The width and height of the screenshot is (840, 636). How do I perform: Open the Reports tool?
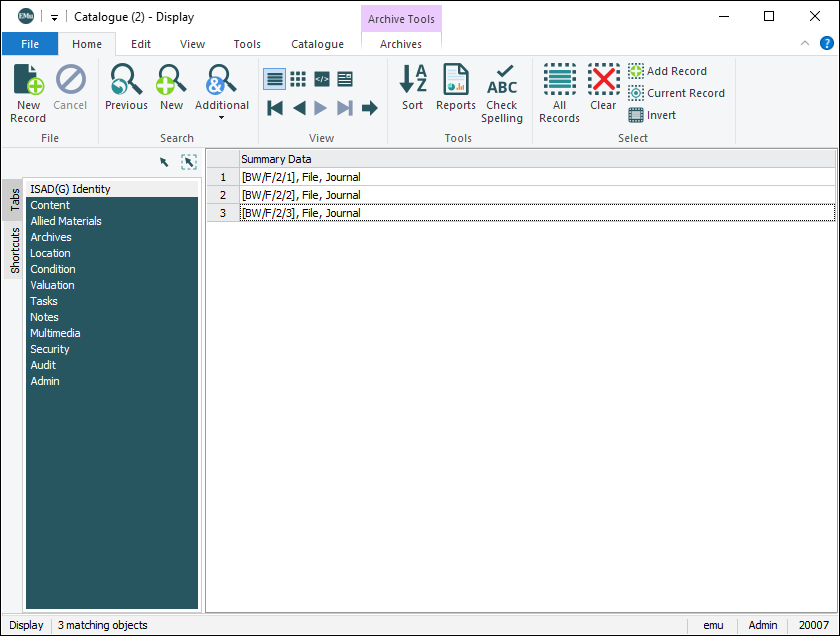(455, 90)
